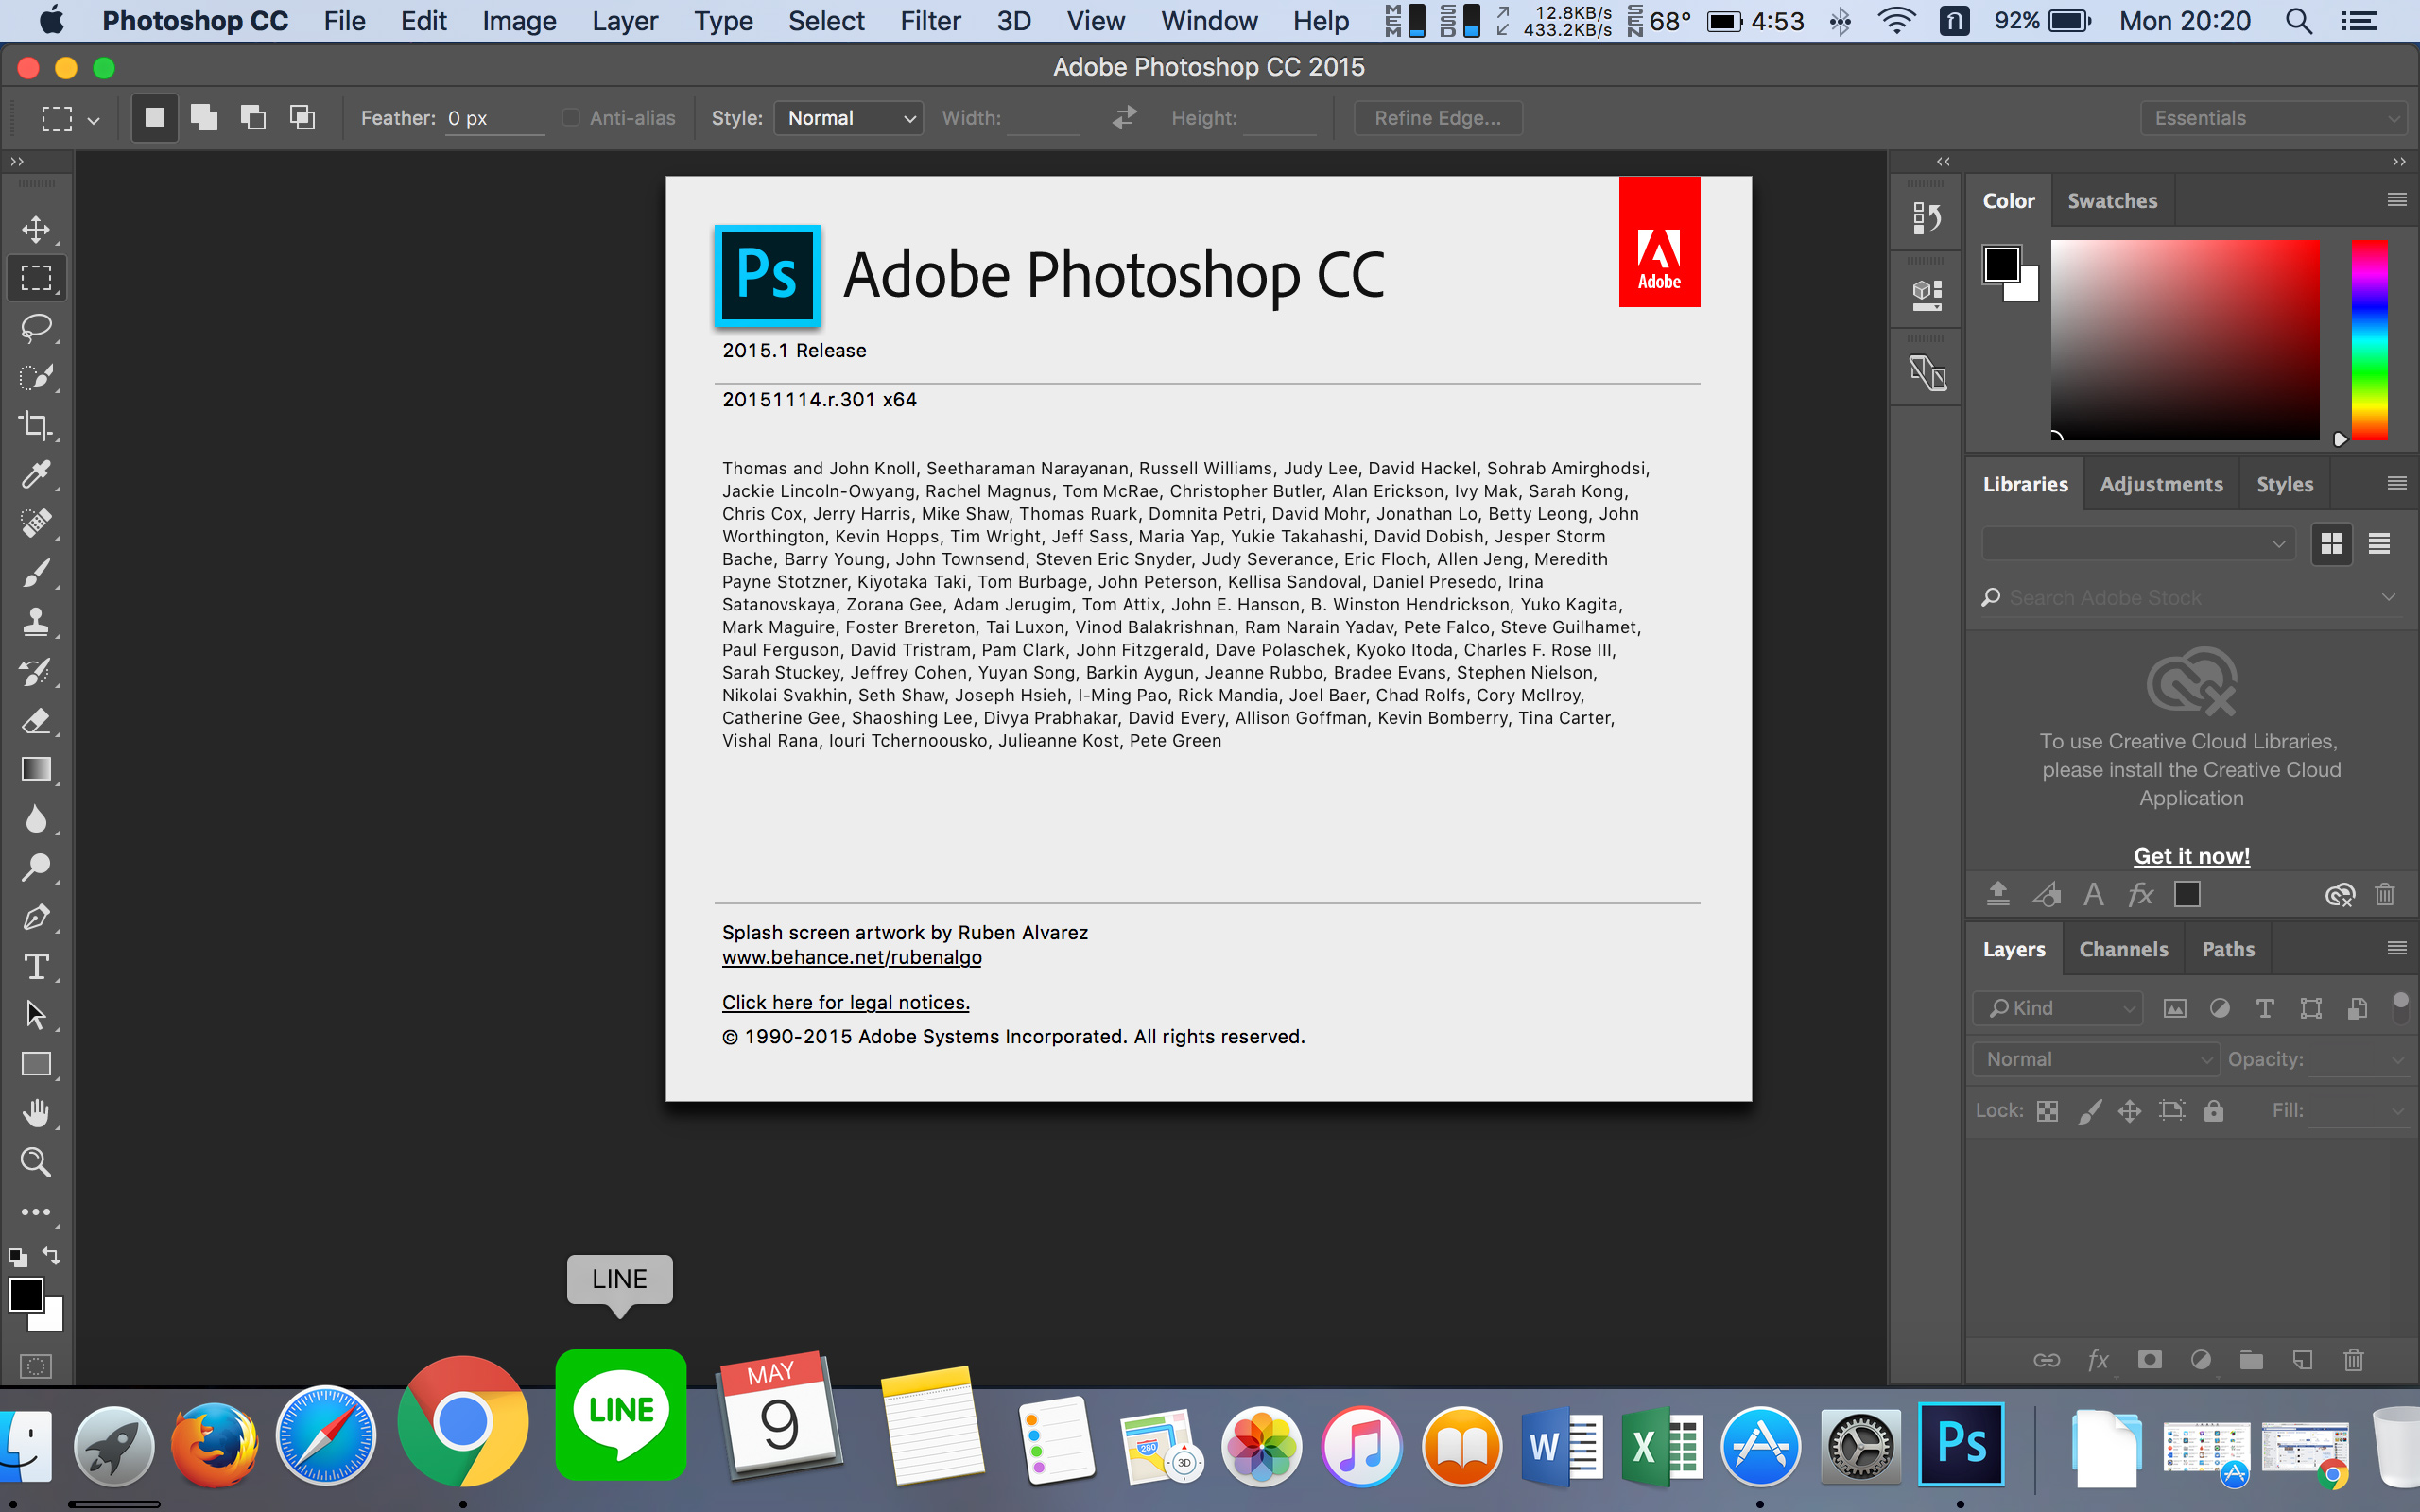Select the Quick Selection tool

click(x=36, y=377)
